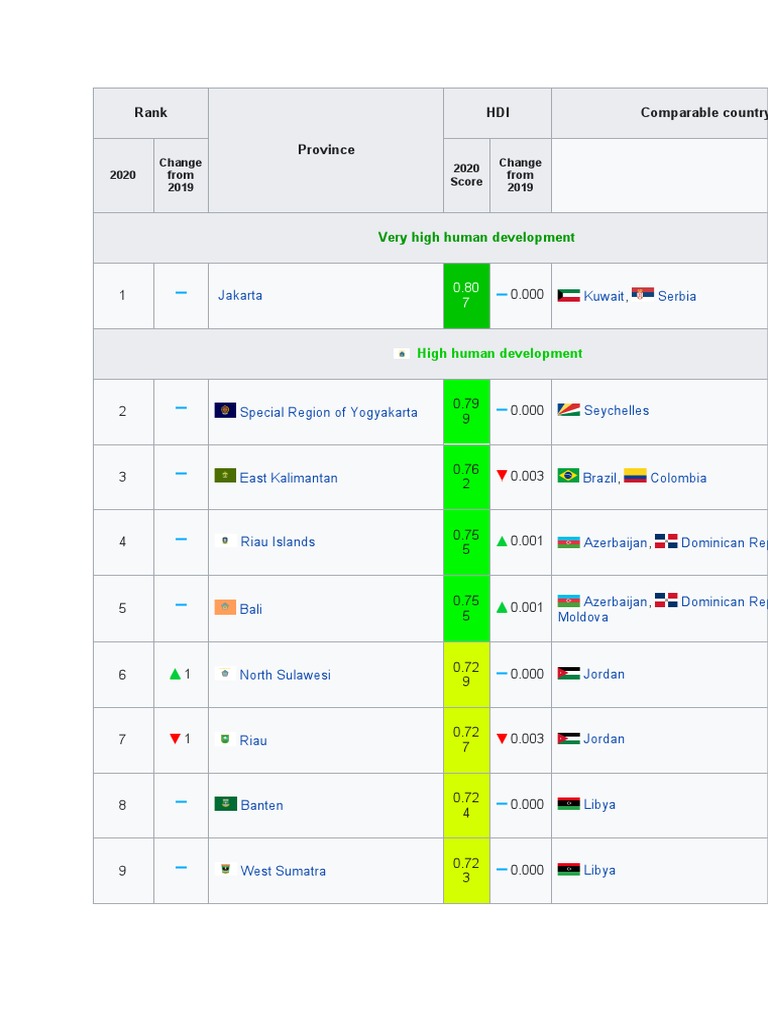Image resolution: width=768 pixels, height=1024 pixels.
Task: Click the Moldova country link
Action: point(583,617)
